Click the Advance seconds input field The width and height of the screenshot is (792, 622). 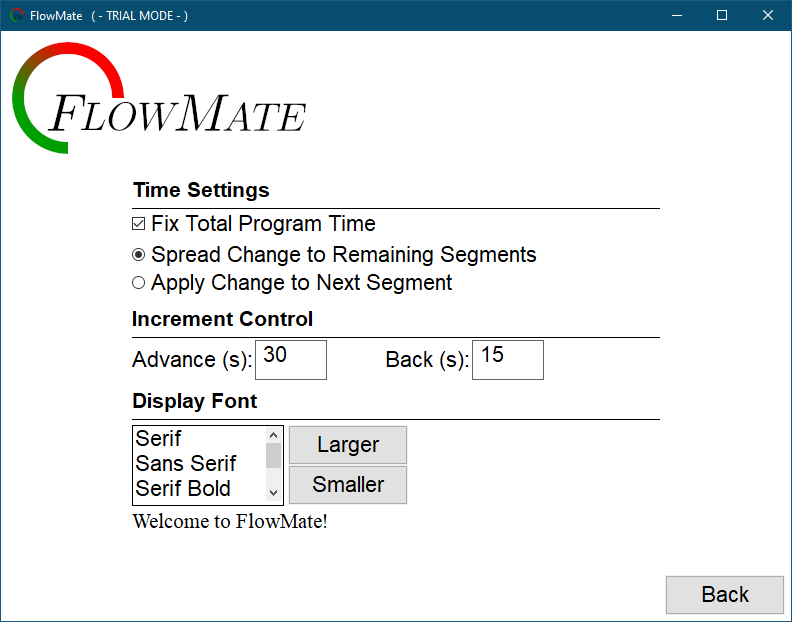[291, 360]
